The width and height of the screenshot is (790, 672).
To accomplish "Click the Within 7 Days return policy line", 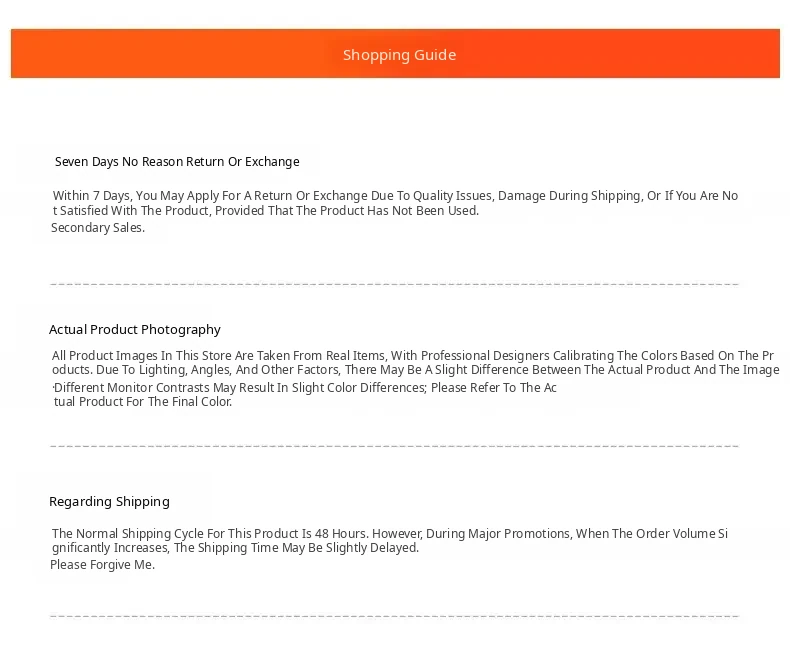I will [395, 195].
